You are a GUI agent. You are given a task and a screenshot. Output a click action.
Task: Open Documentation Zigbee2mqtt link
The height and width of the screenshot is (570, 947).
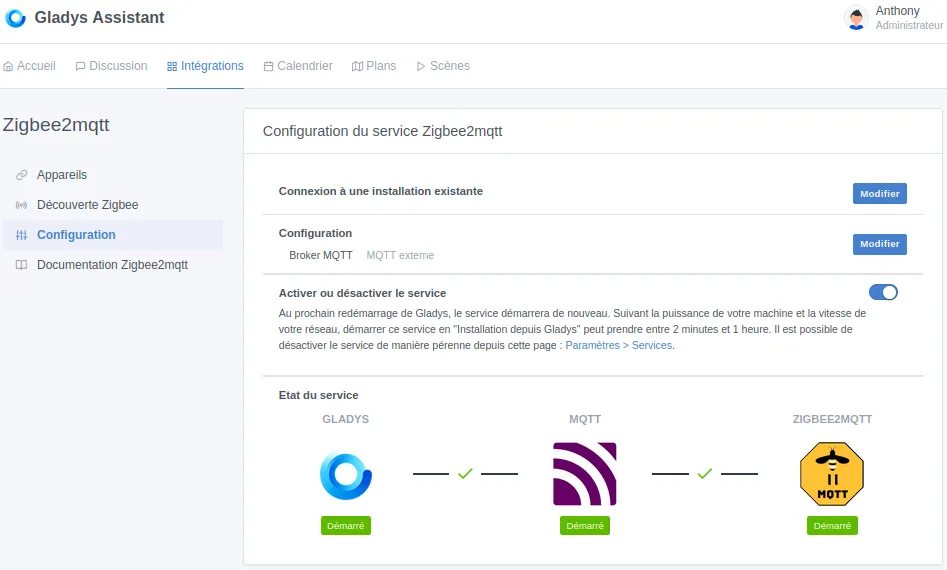tap(113, 264)
